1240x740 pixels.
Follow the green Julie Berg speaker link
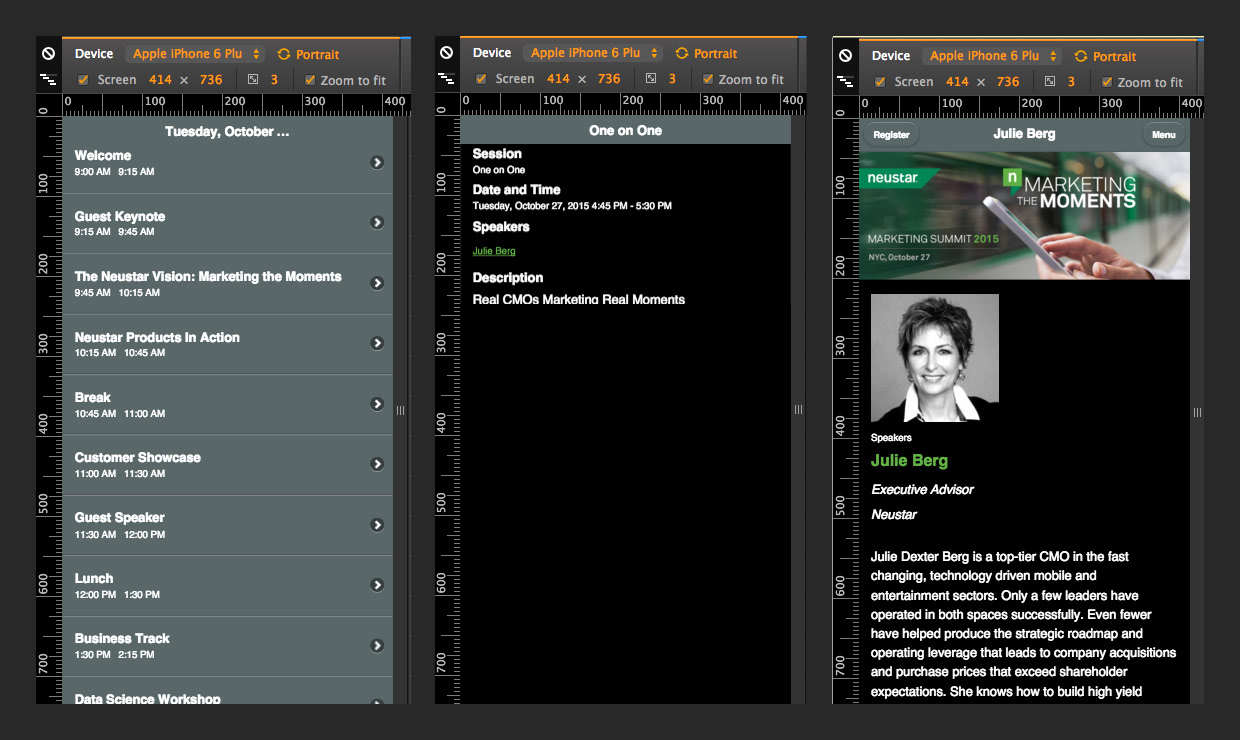(494, 251)
